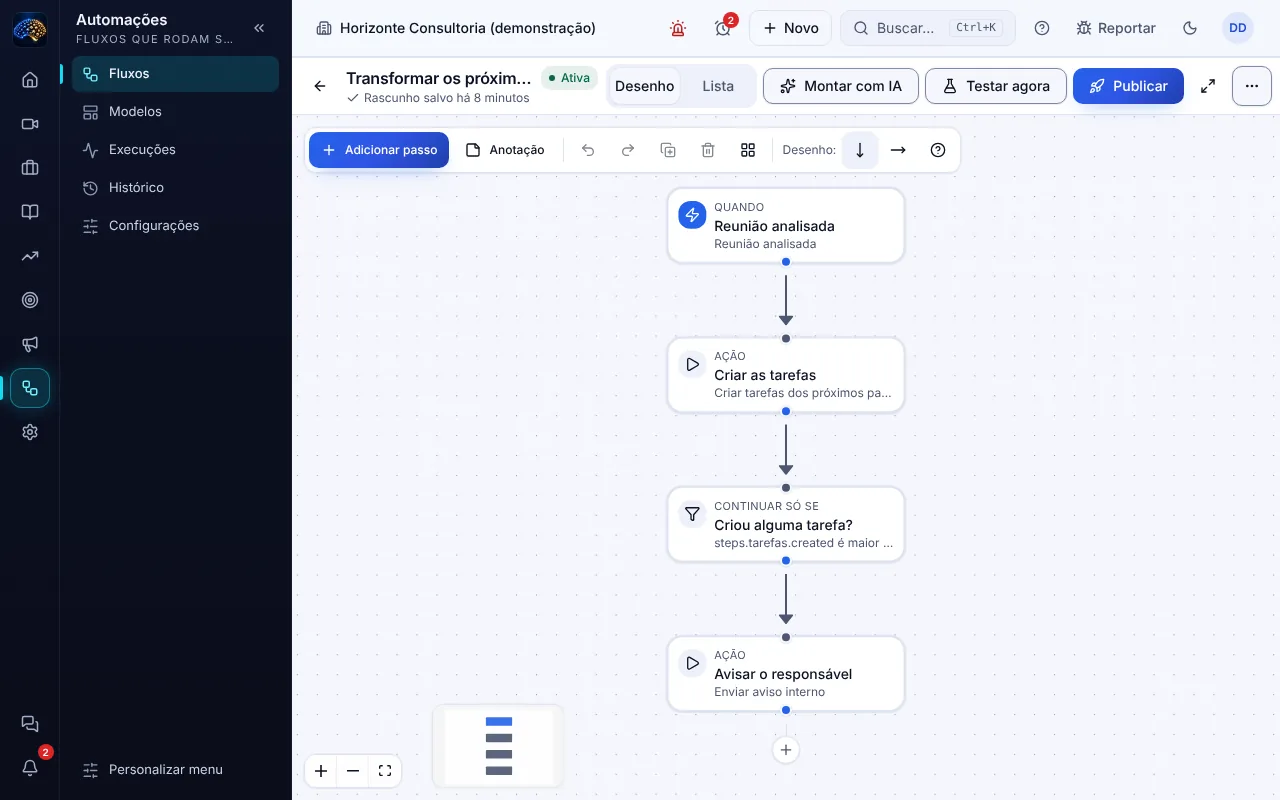Zoom out the canvas with the minus
The image size is (1280, 800).
[353, 771]
